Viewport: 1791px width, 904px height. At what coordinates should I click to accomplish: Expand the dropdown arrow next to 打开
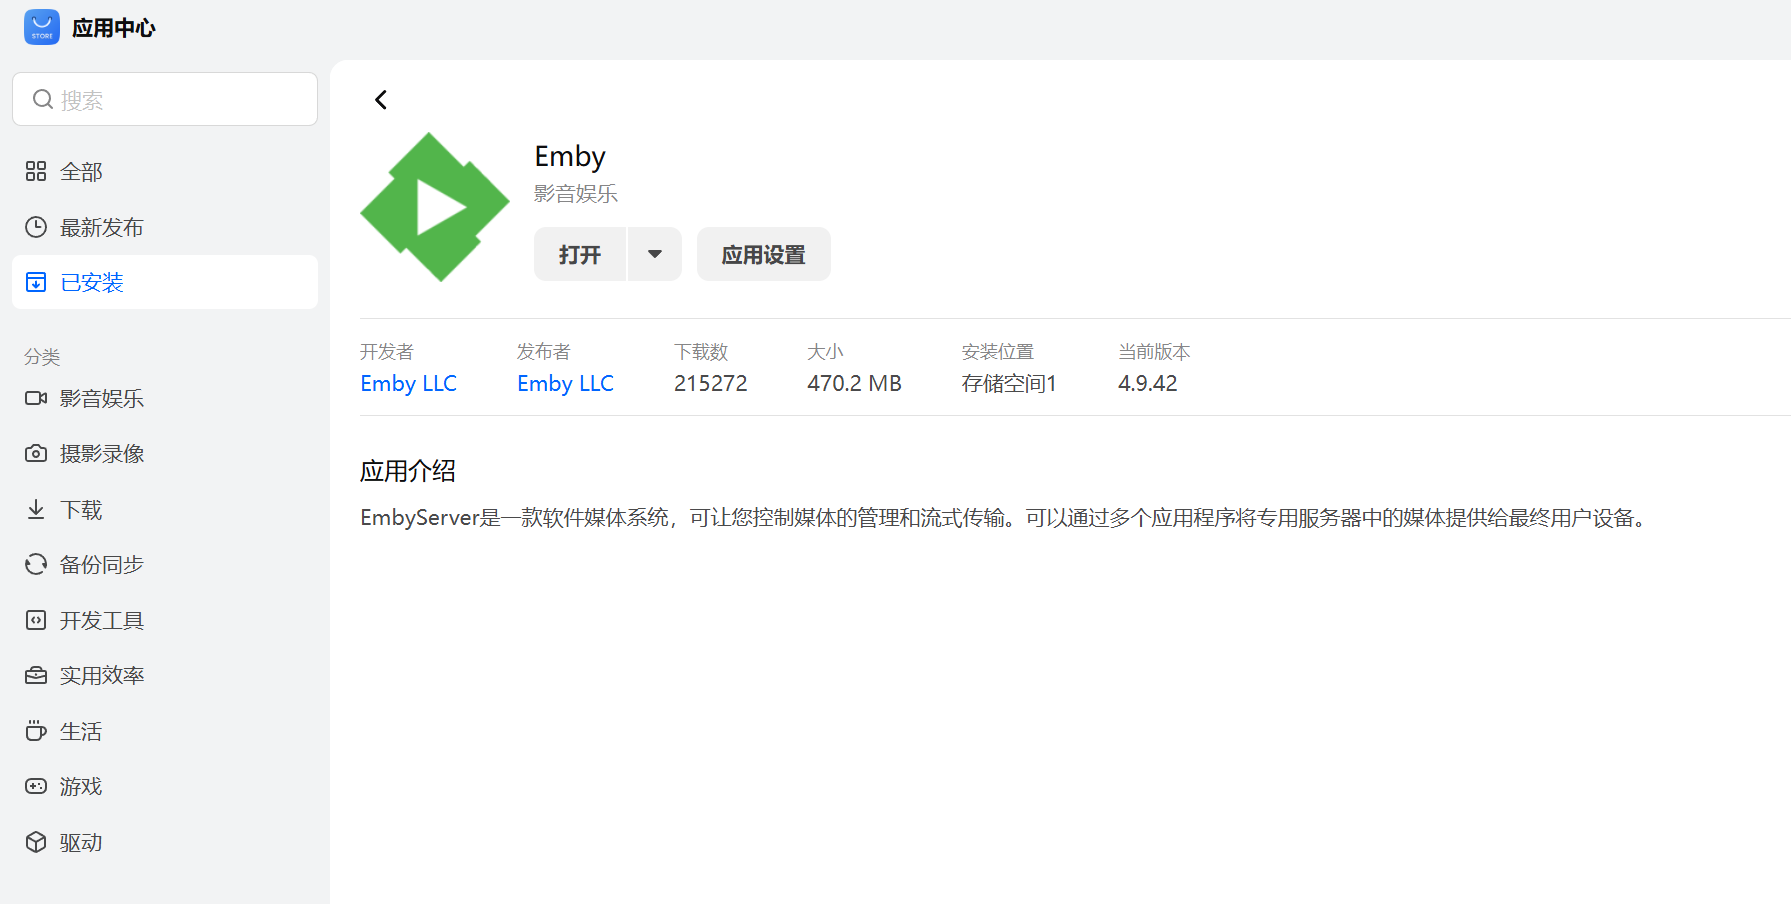655,254
